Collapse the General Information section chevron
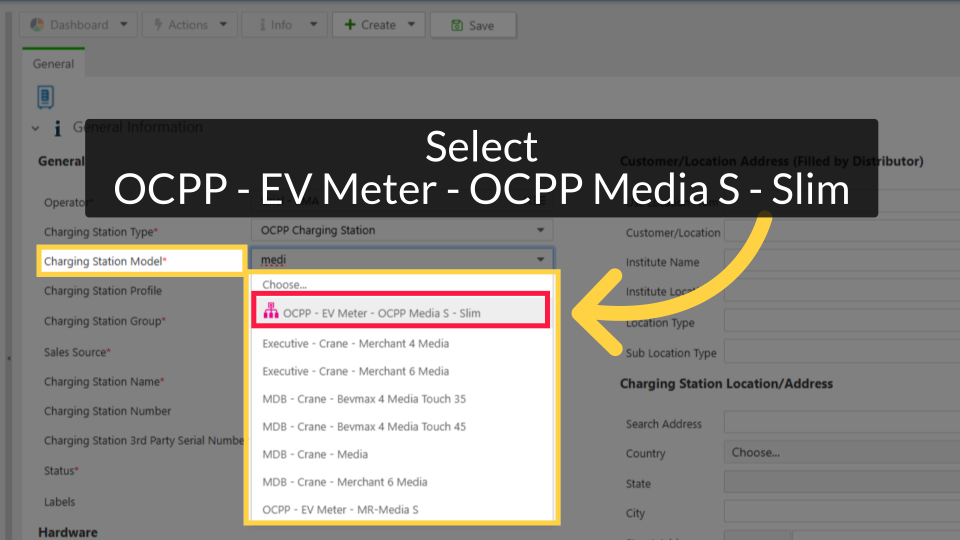The width and height of the screenshot is (960, 540). tap(35, 128)
